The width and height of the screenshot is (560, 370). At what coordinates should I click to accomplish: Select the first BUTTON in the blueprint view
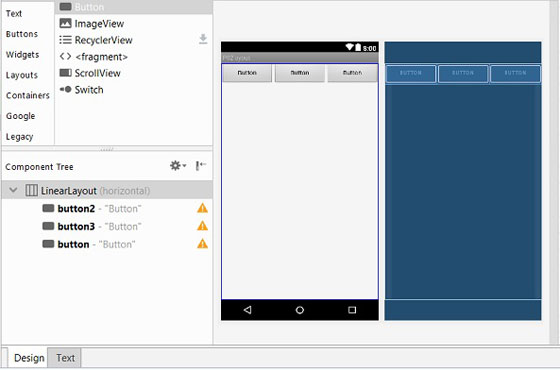[x=411, y=74]
